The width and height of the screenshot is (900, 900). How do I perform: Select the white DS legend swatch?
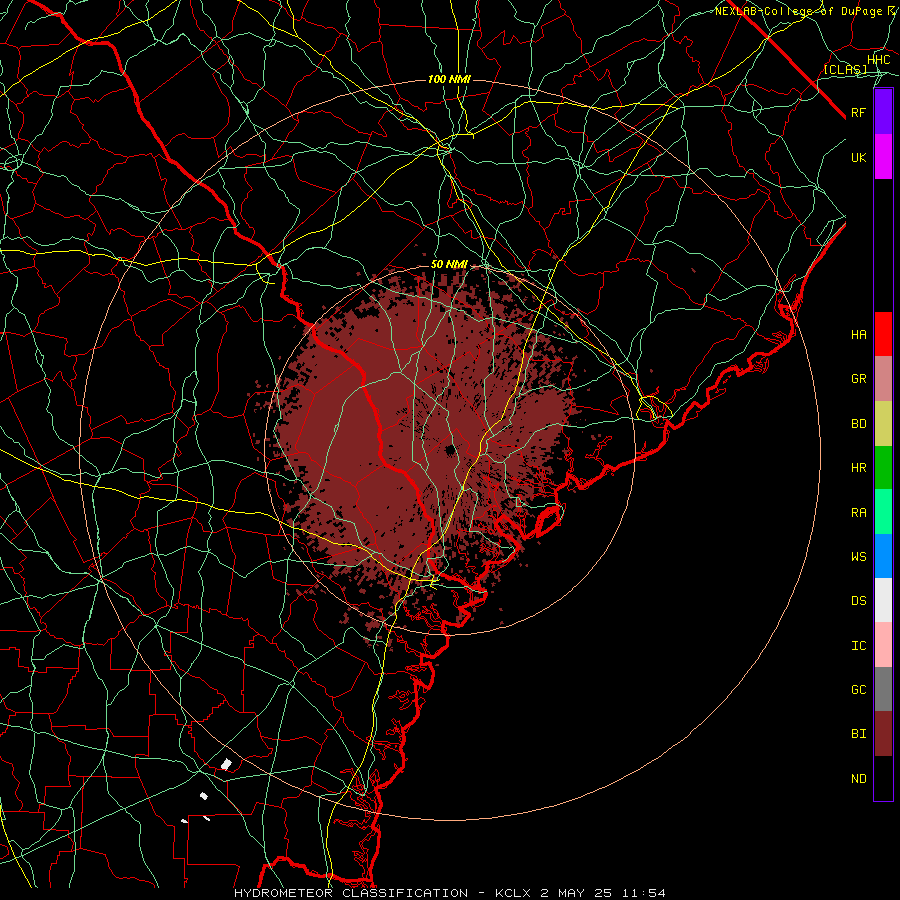883,600
